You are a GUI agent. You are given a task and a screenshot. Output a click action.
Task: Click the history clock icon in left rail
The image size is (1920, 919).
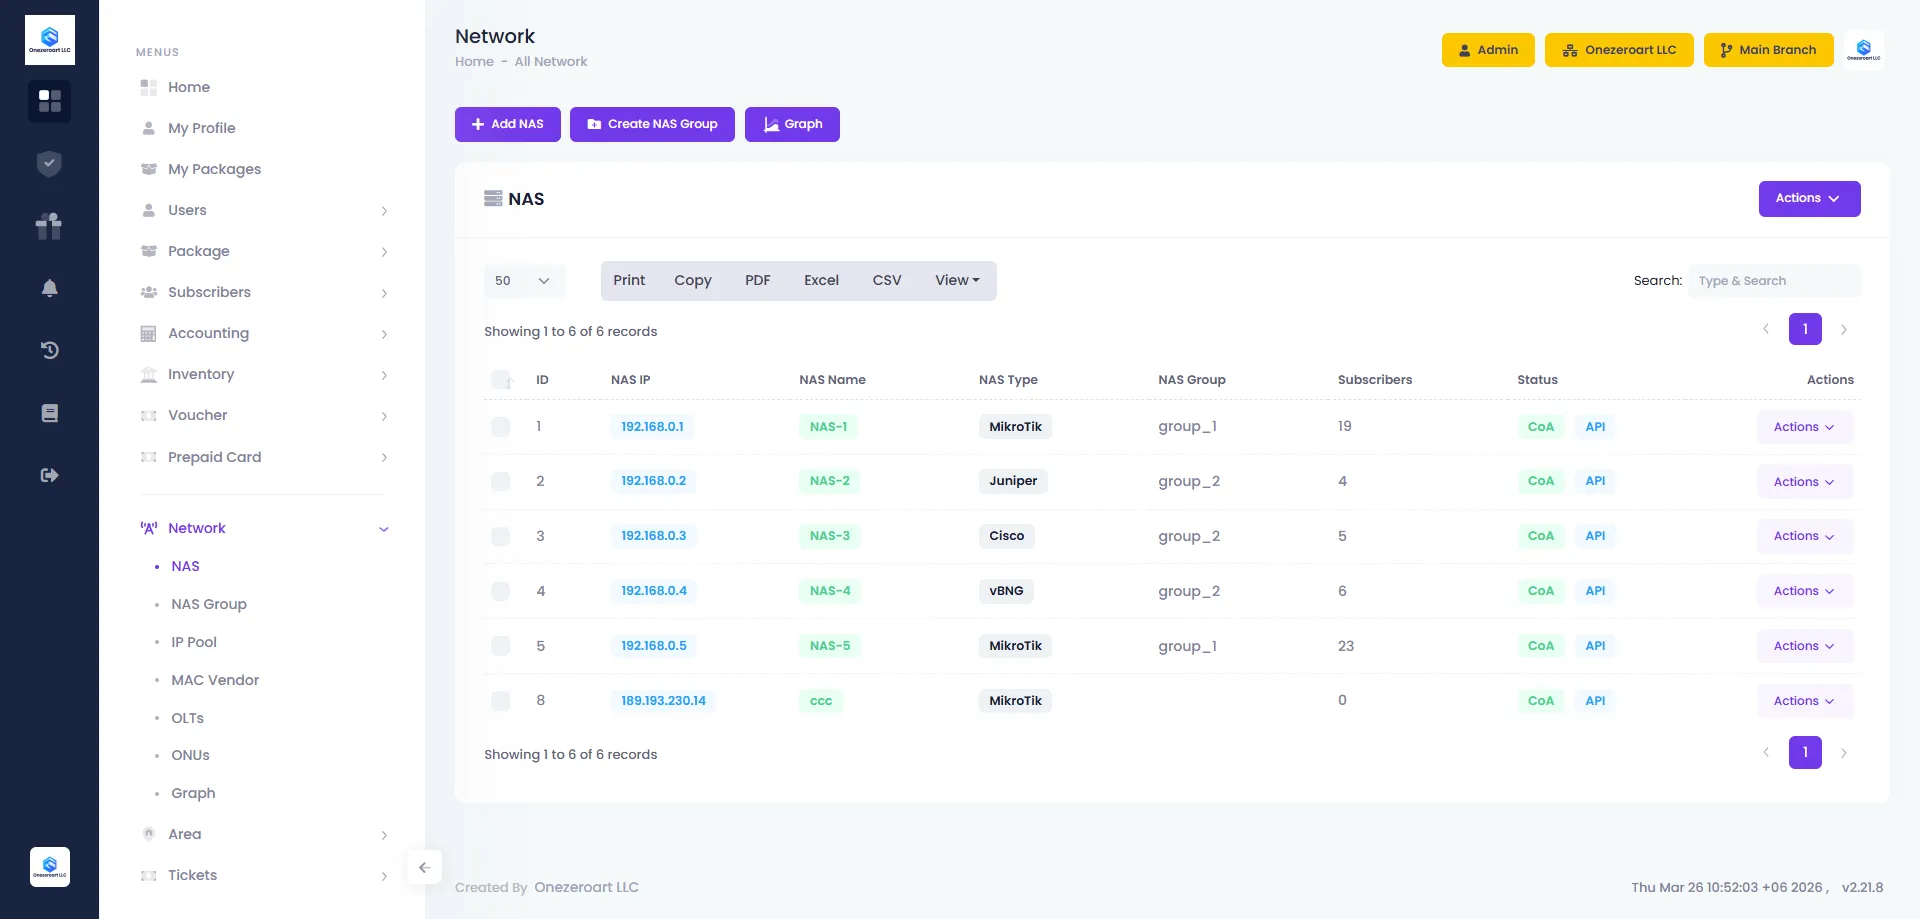49,350
